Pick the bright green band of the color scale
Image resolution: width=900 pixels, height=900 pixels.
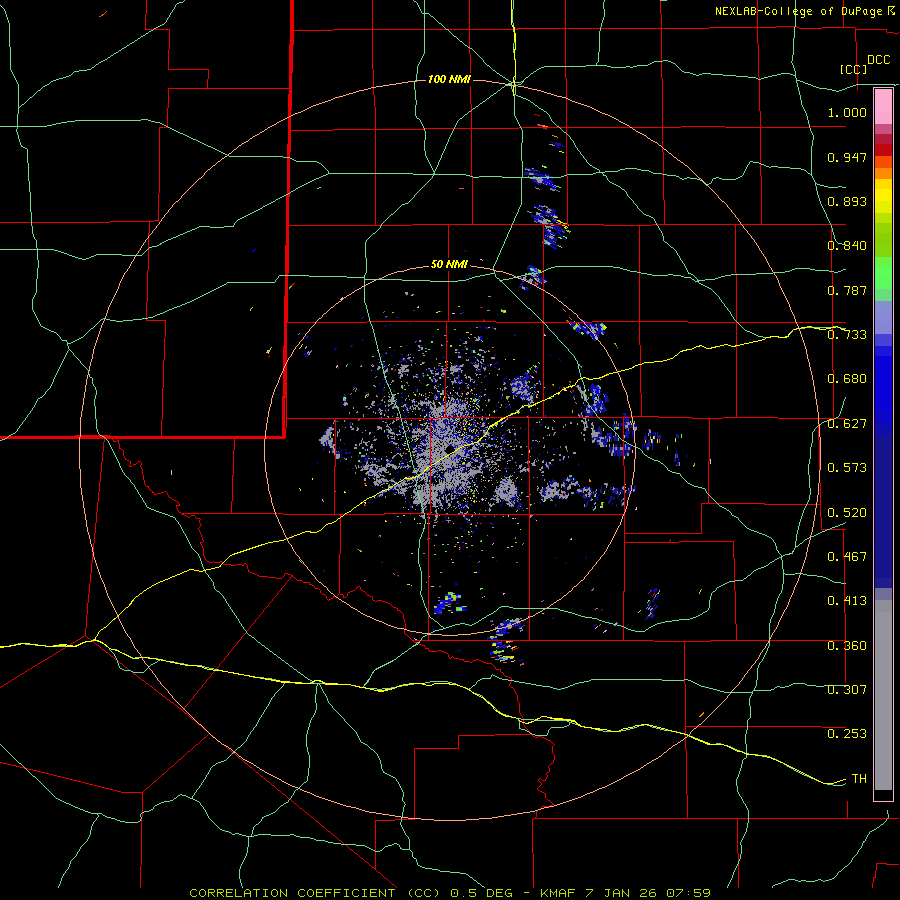(x=883, y=273)
